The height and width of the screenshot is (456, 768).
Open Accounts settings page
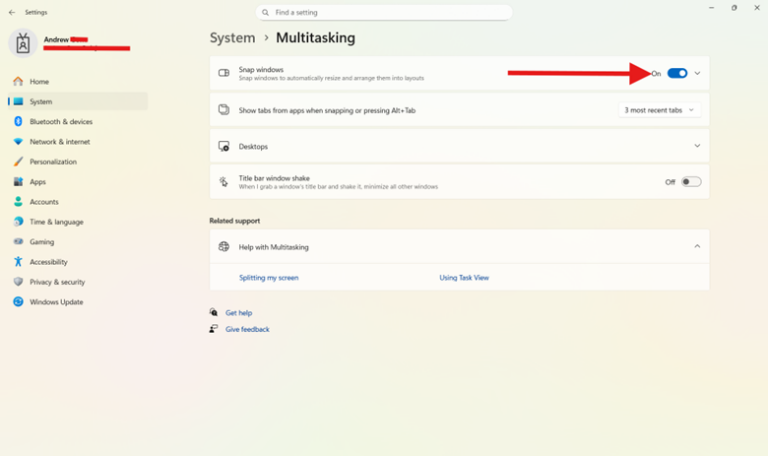(x=78, y=202)
